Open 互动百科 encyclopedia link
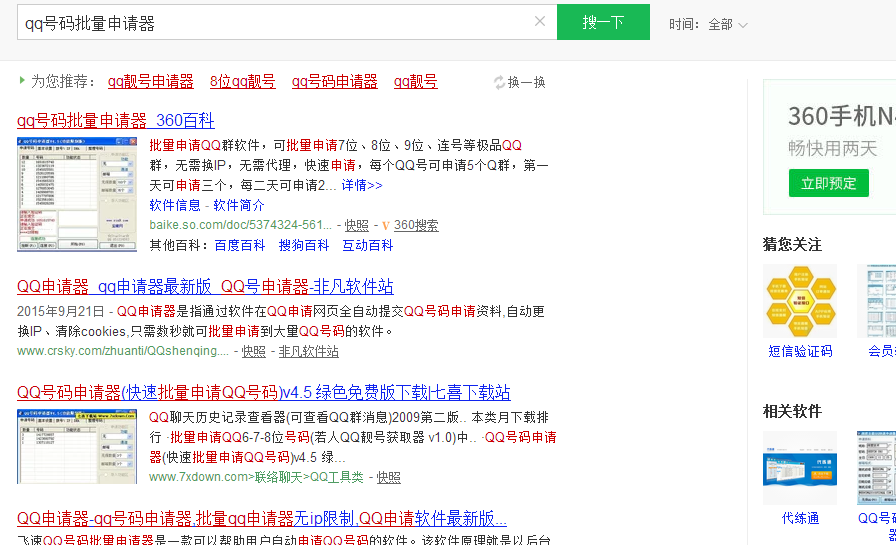This screenshot has height=545, width=896. coord(367,245)
